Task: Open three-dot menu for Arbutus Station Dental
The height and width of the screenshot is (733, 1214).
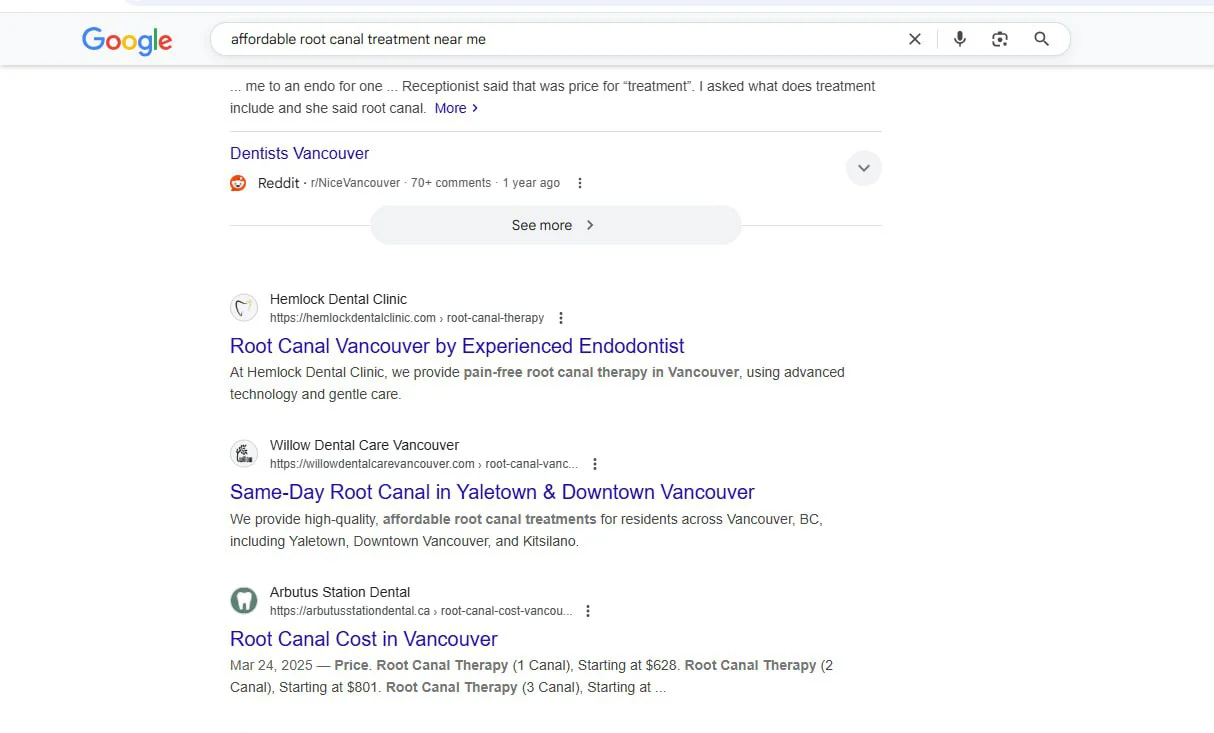Action: coord(588,611)
